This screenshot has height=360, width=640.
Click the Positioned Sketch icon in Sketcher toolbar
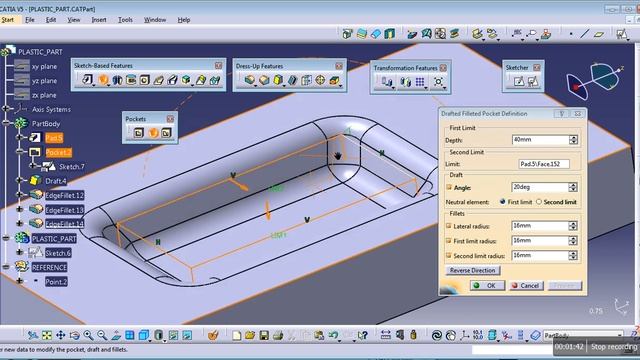533,82
